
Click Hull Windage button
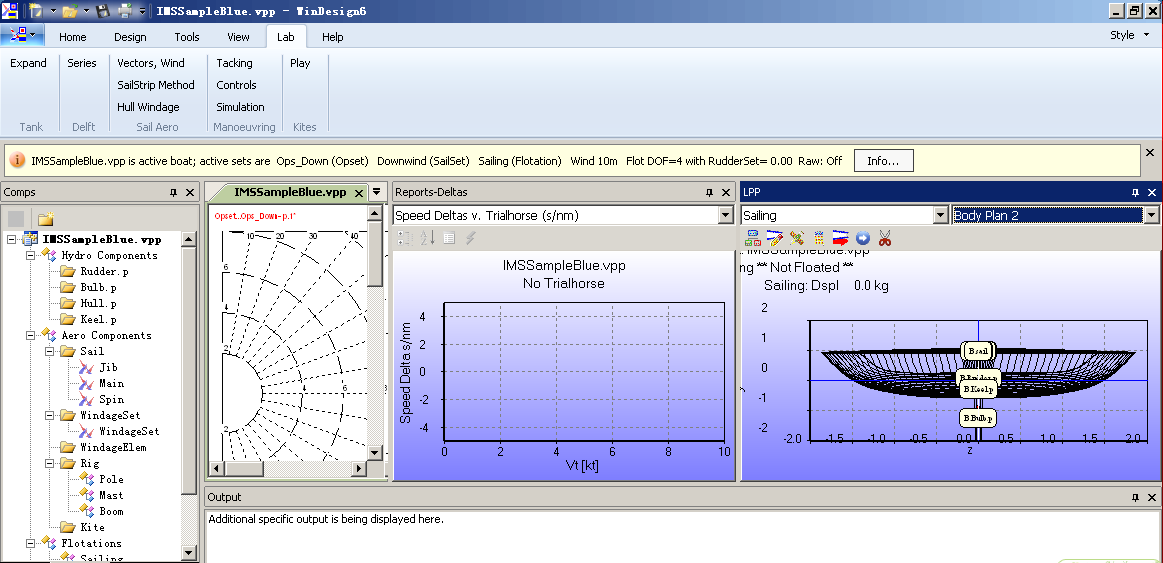tap(148, 107)
